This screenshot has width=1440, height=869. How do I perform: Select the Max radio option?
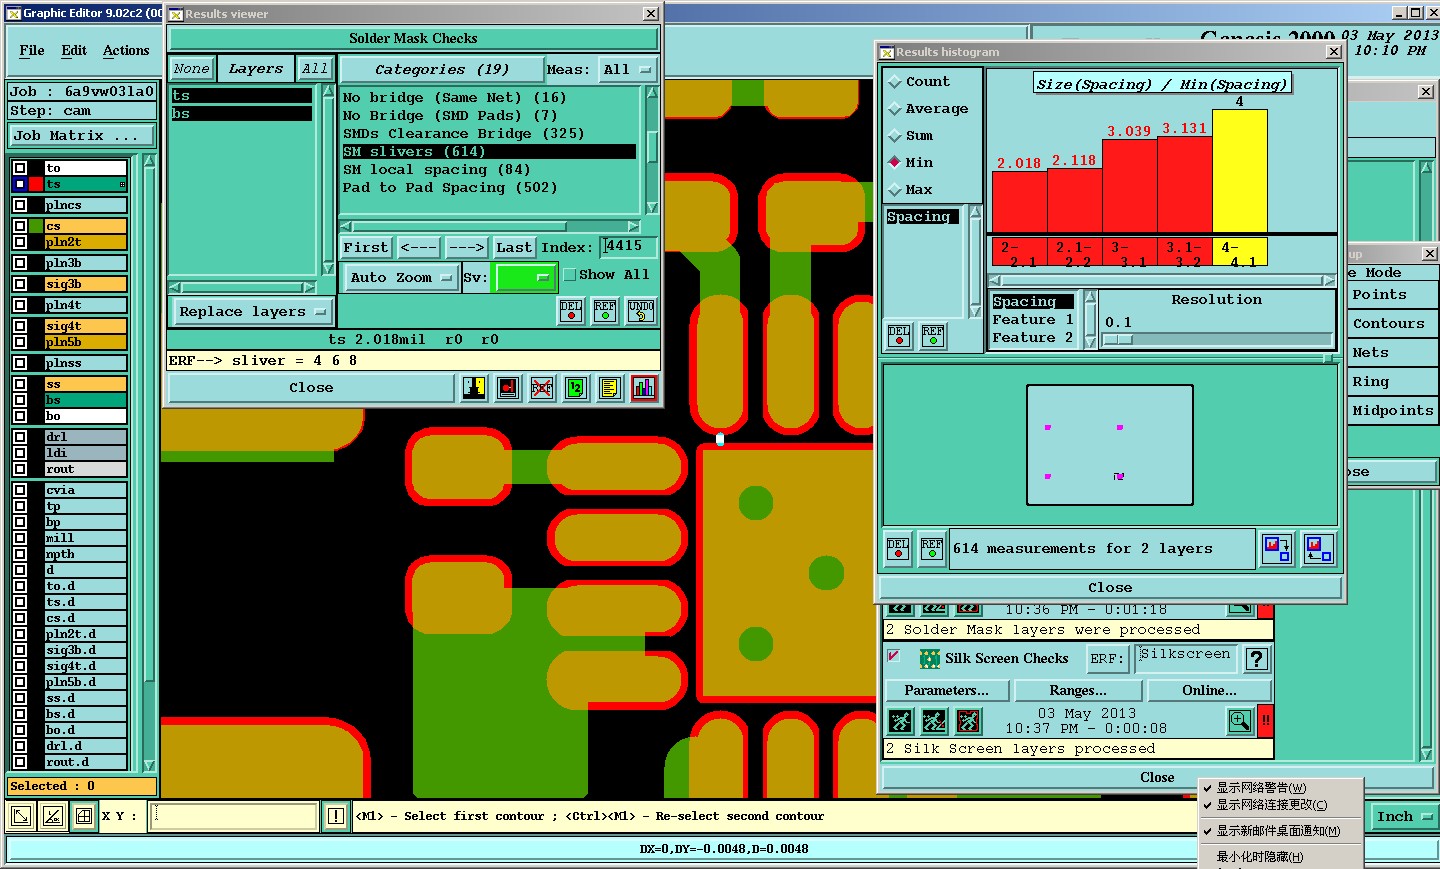pyautogui.click(x=895, y=190)
